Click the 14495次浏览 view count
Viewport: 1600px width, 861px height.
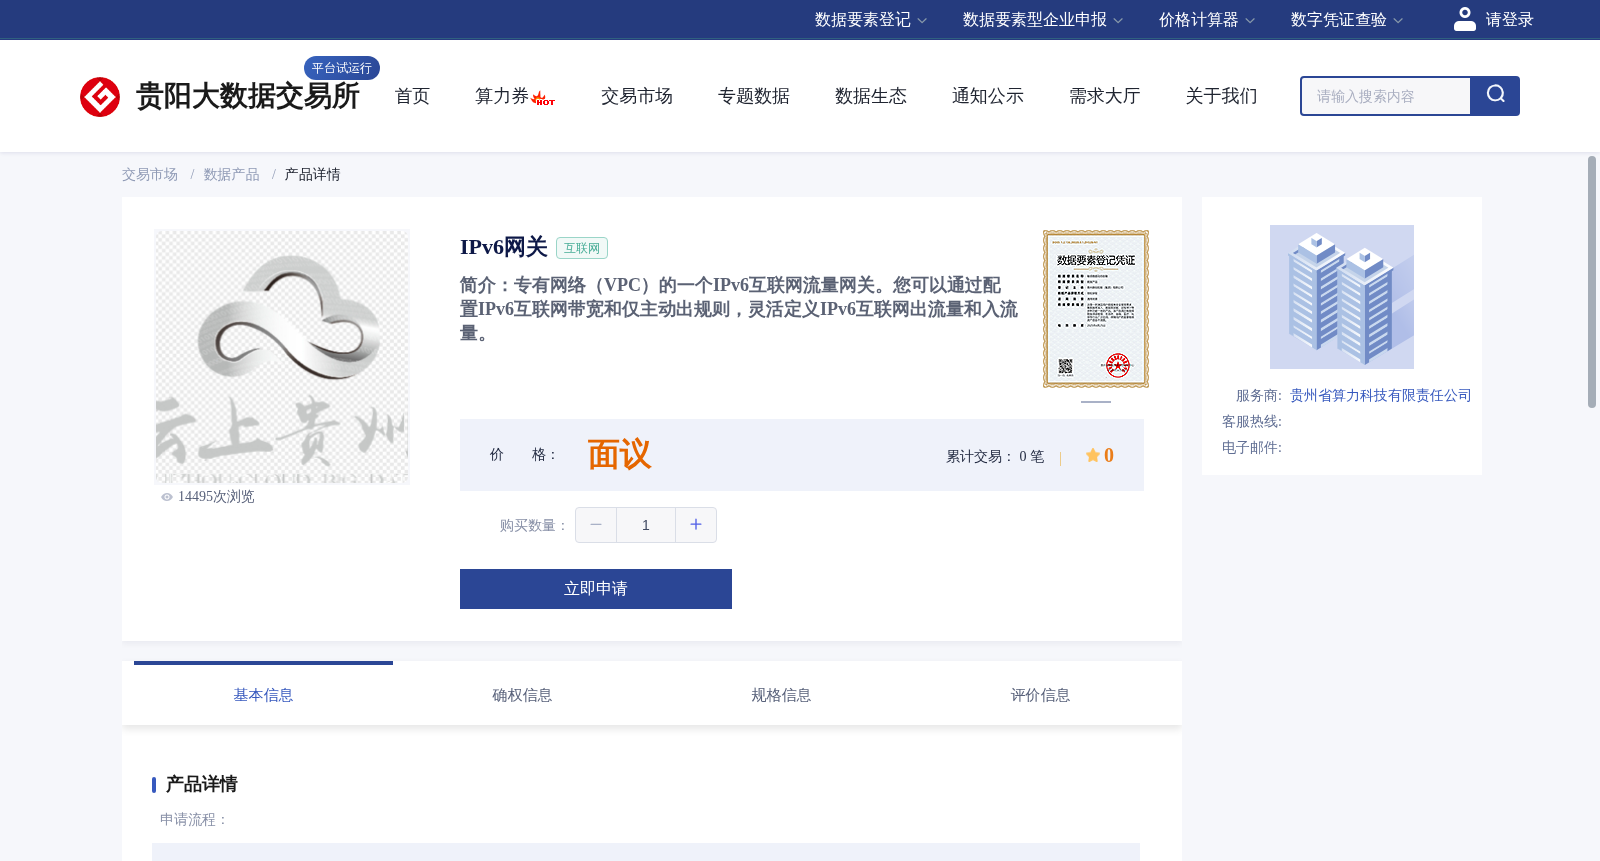(216, 497)
